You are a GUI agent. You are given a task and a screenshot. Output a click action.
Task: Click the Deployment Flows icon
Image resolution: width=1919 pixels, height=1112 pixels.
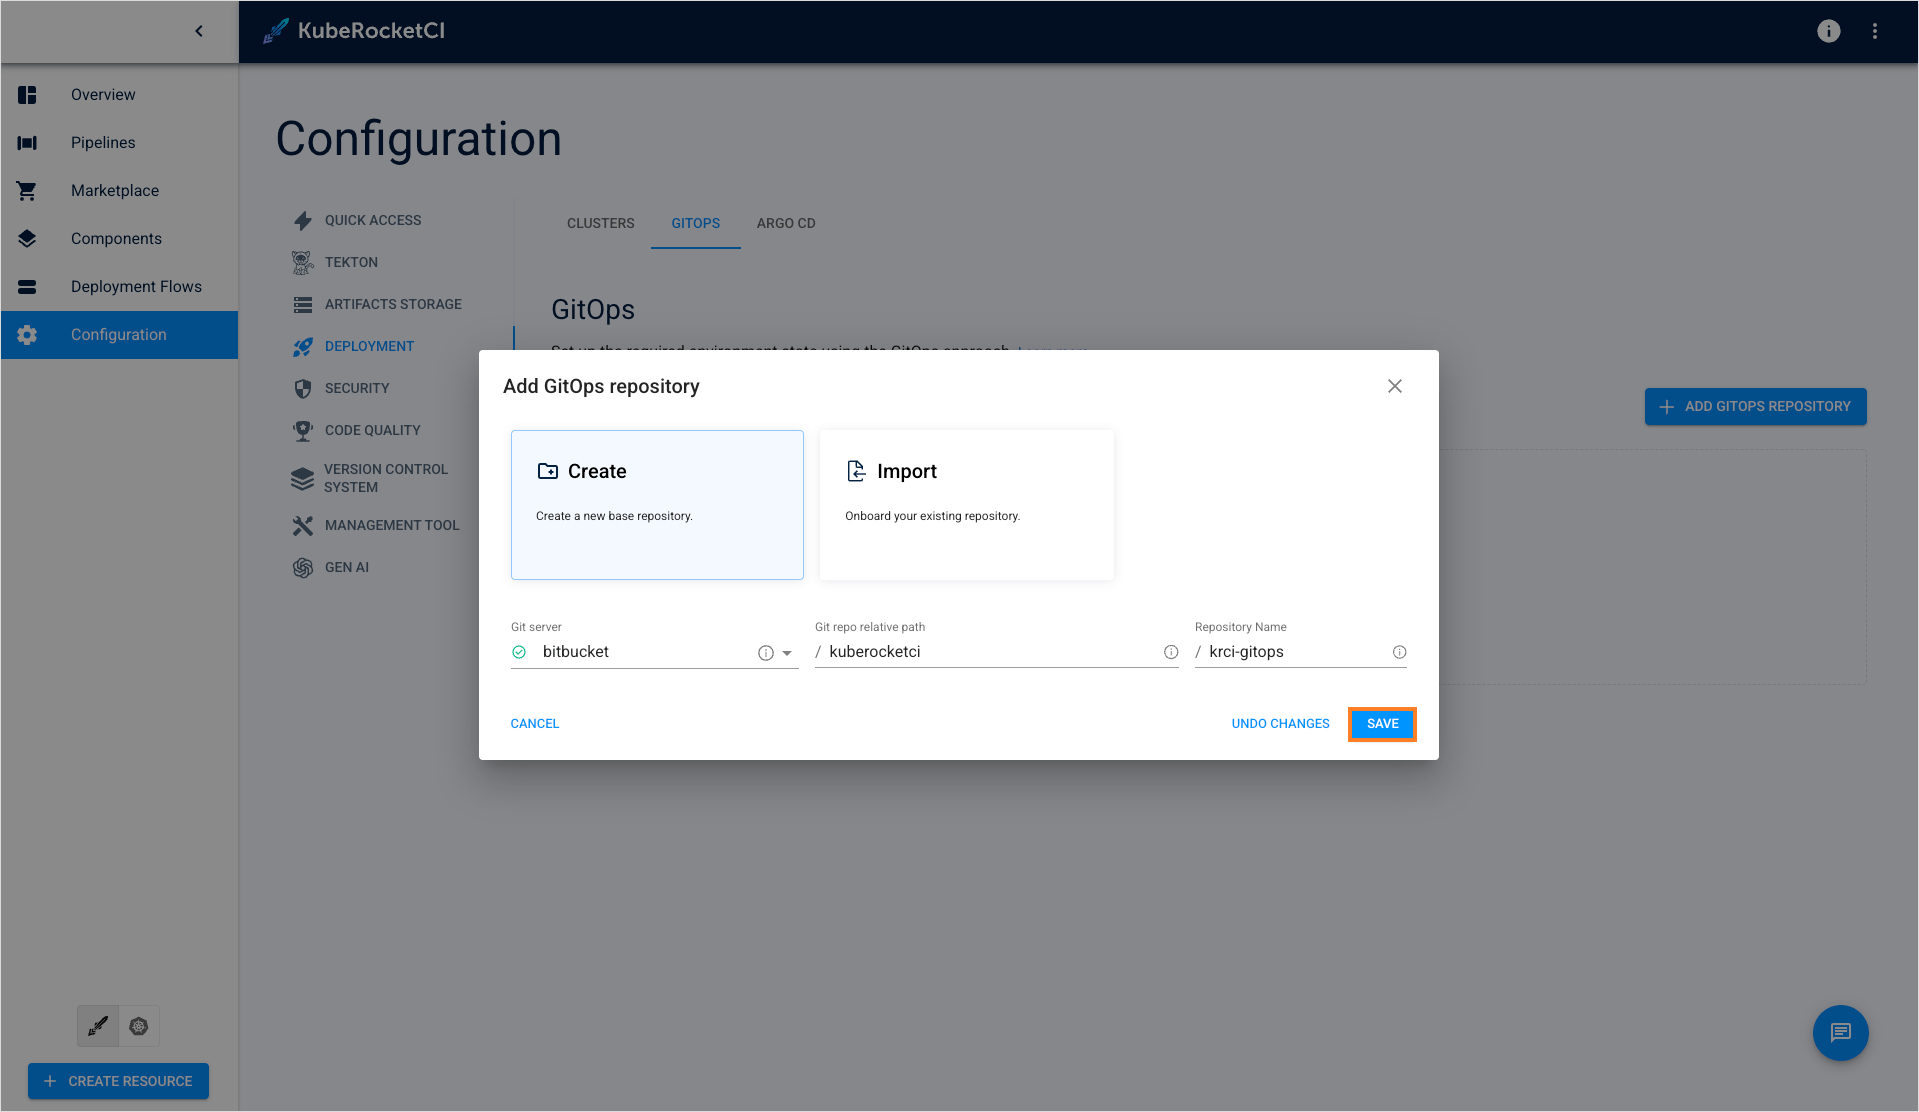pyautogui.click(x=27, y=287)
